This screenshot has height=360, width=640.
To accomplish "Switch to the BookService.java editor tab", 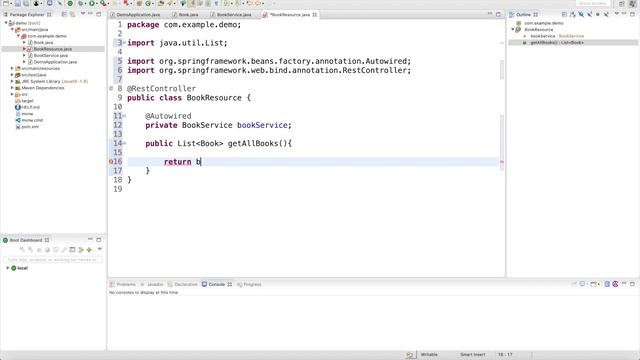I will [x=233, y=15].
